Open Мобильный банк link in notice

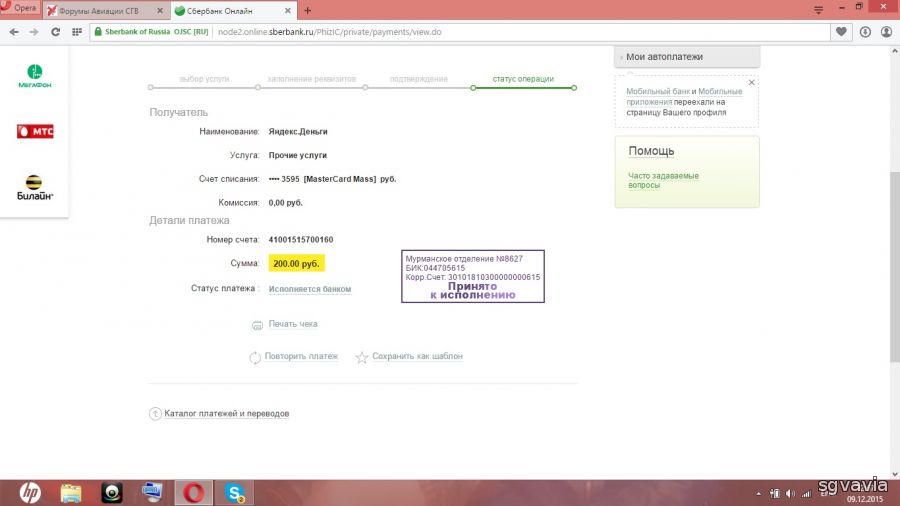[658, 91]
